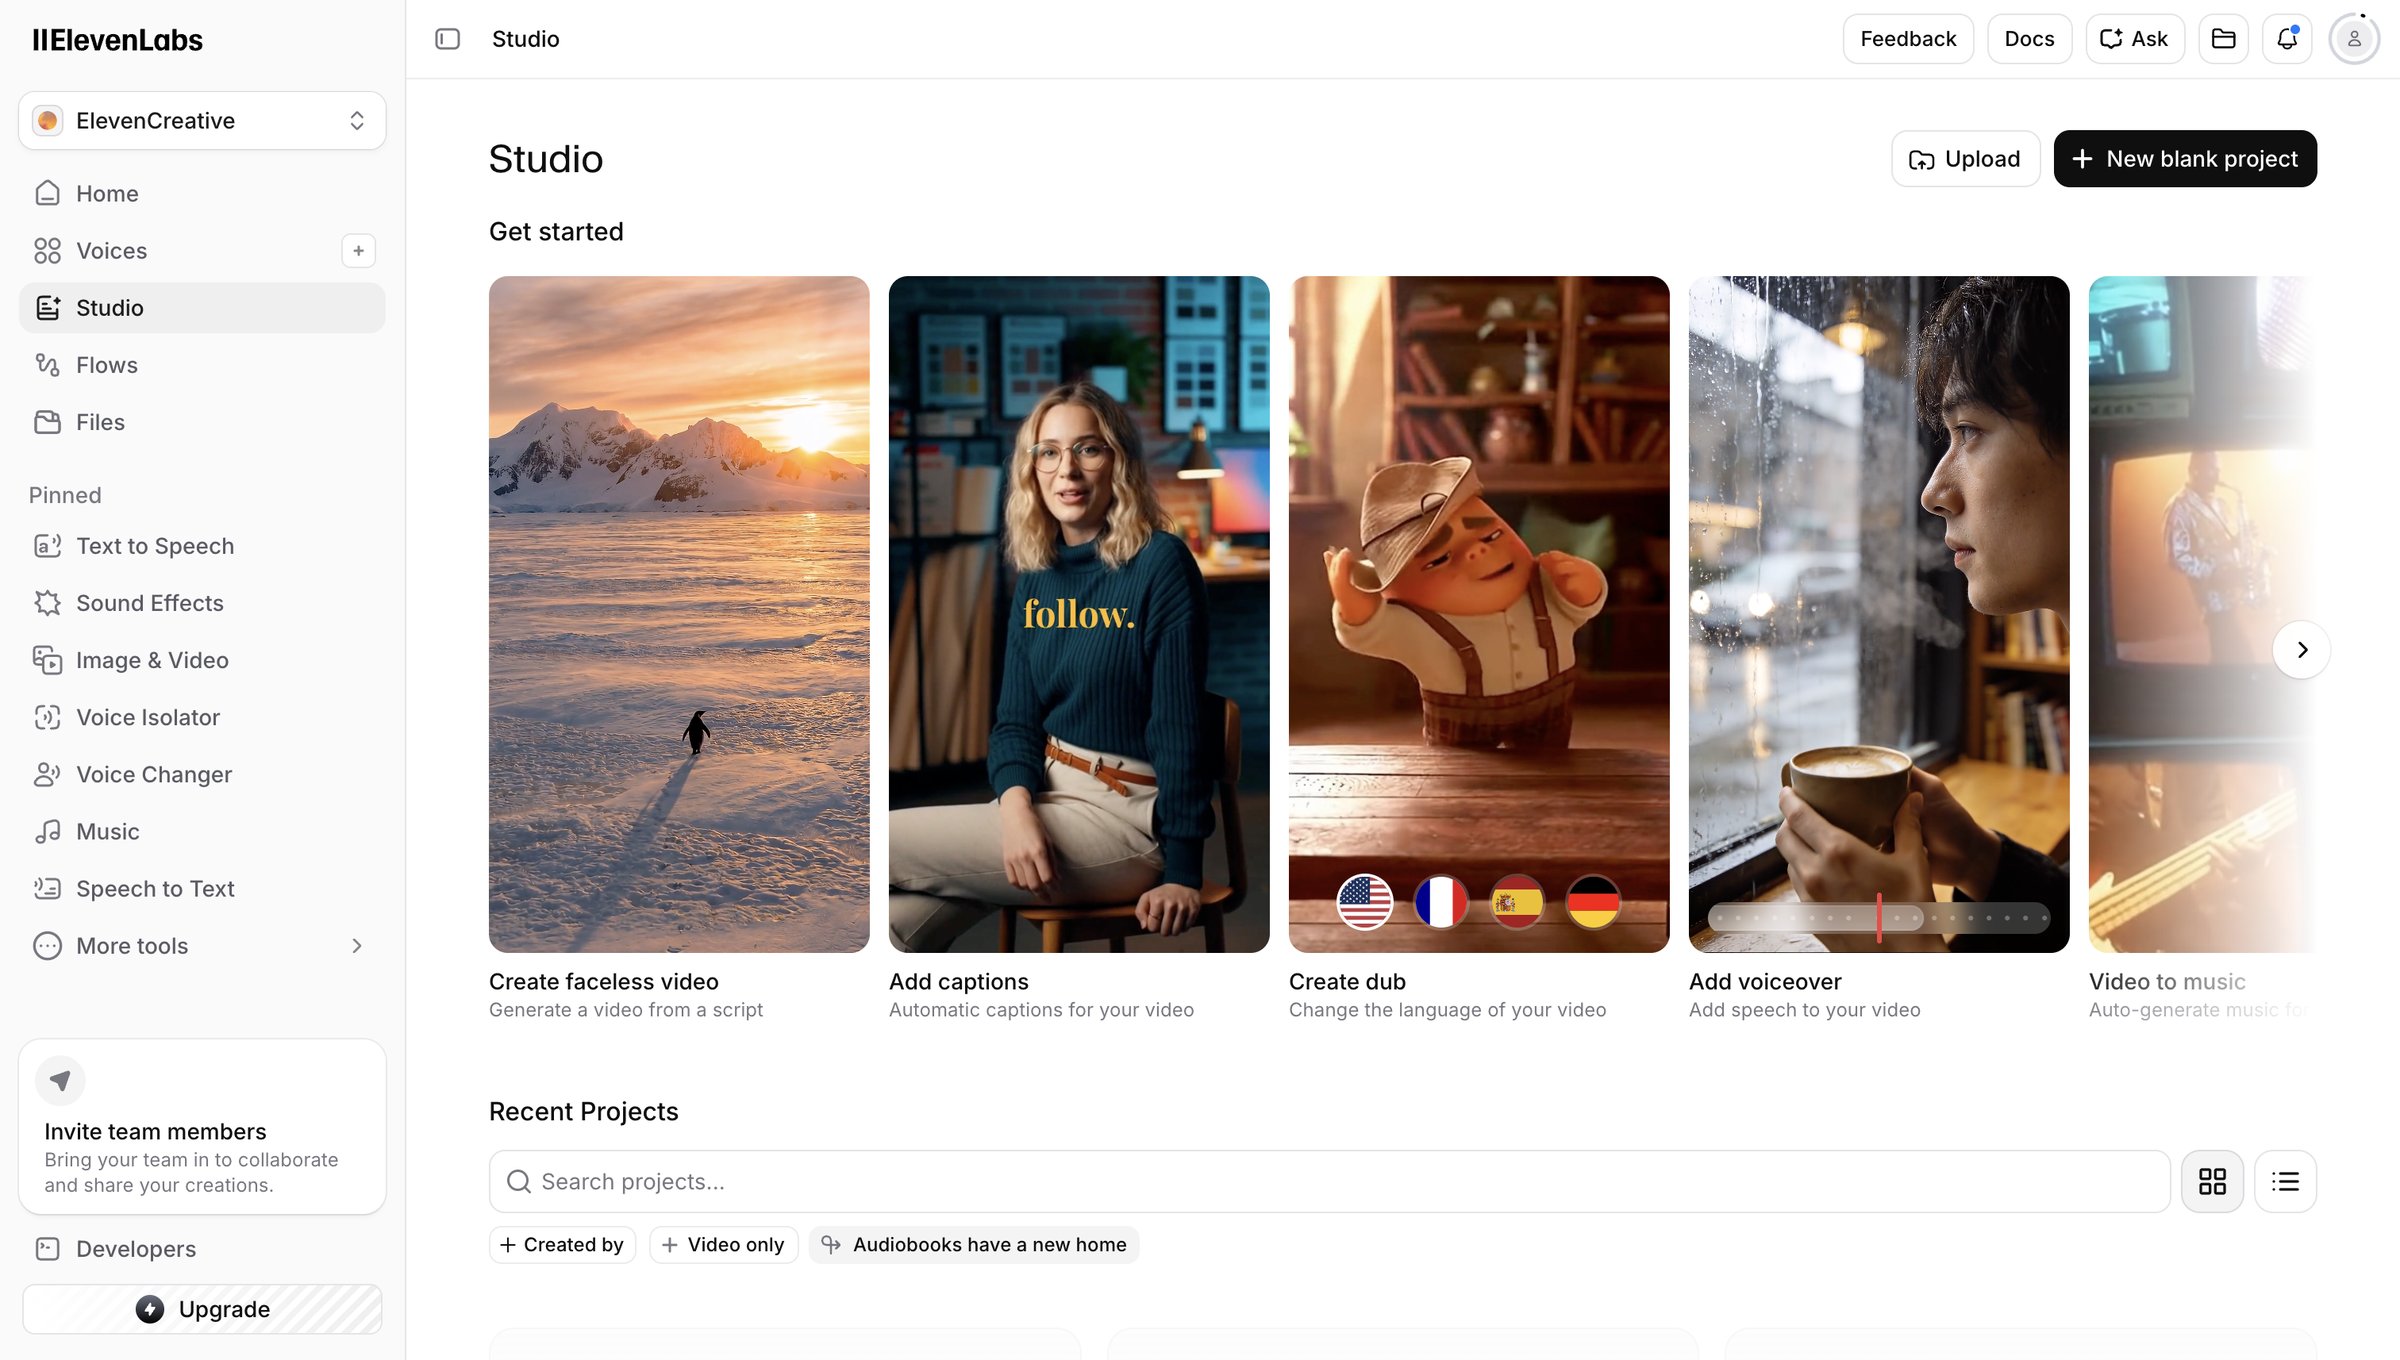Add the Created by filter
This screenshot has width=2400, height=1360.
[562, 1245]
